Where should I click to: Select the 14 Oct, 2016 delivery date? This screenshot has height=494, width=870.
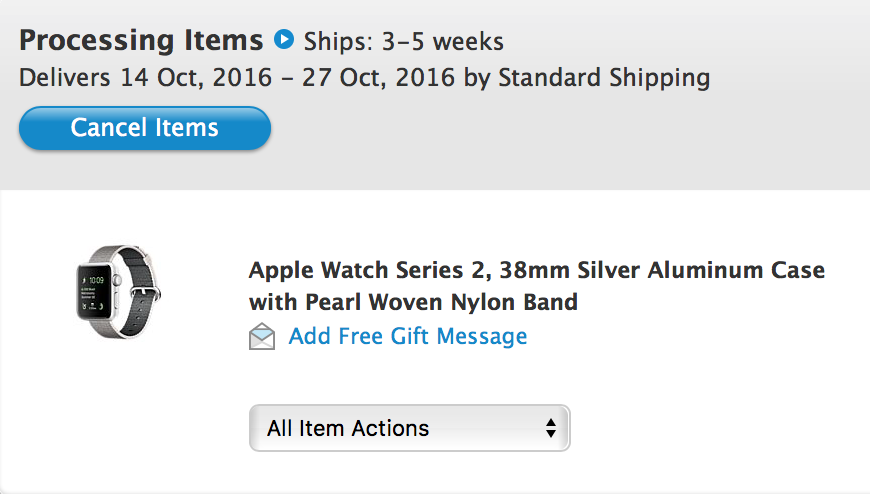click(196, 78)
